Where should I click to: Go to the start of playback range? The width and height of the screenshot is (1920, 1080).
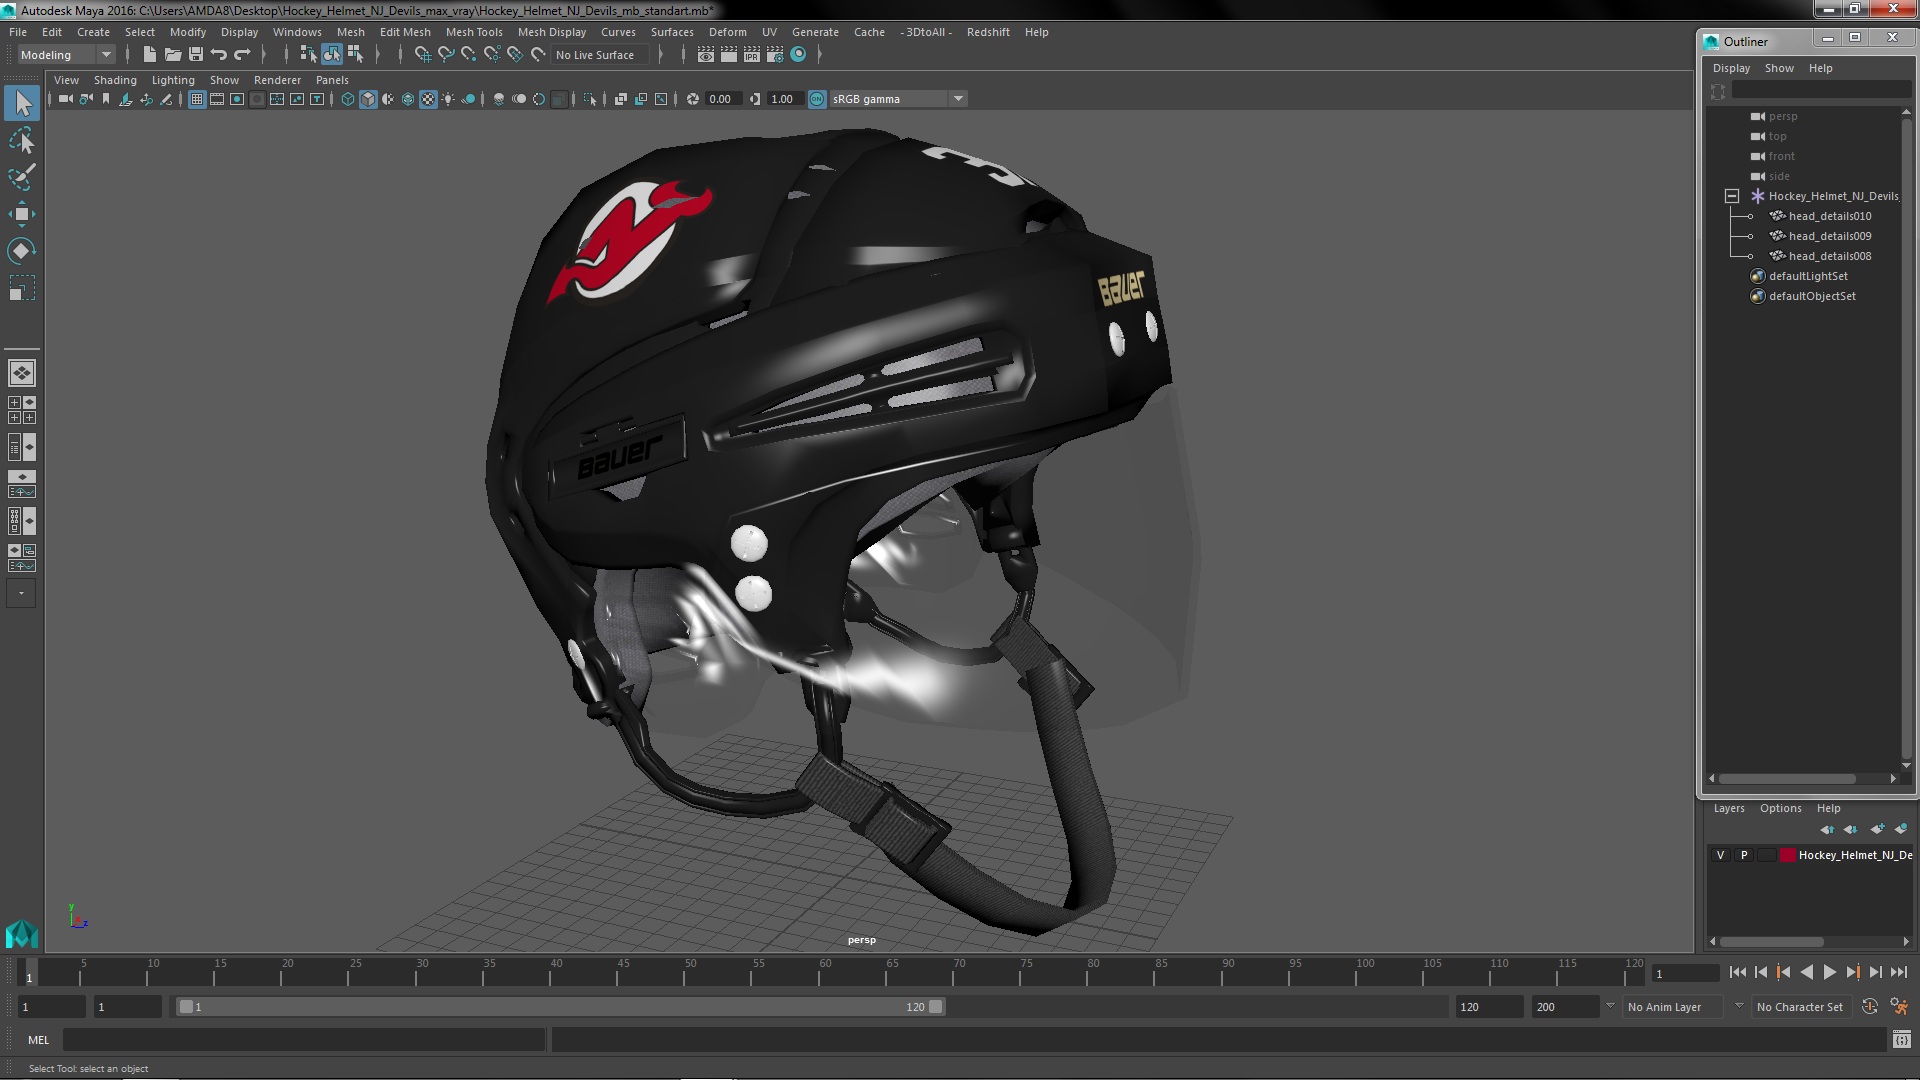1737,972
